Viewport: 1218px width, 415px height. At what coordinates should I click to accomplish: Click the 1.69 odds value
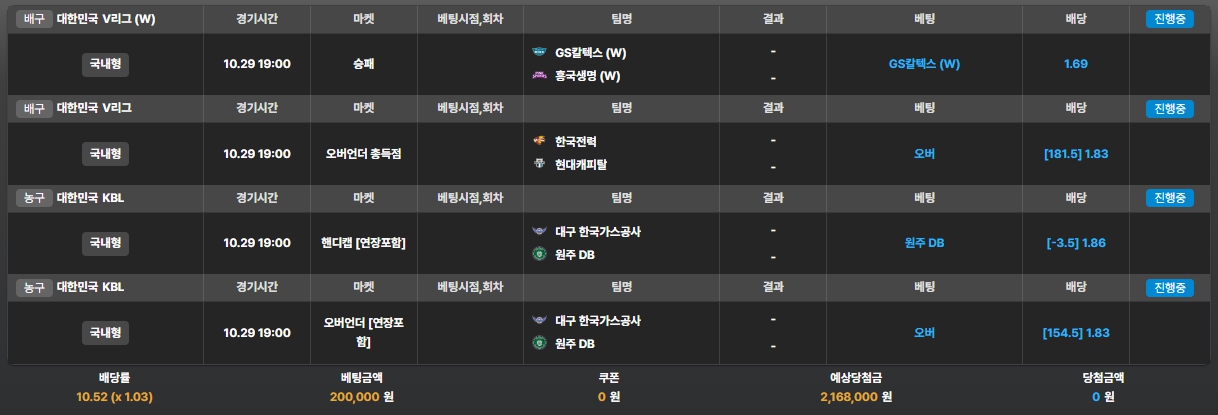point(1076,64)
